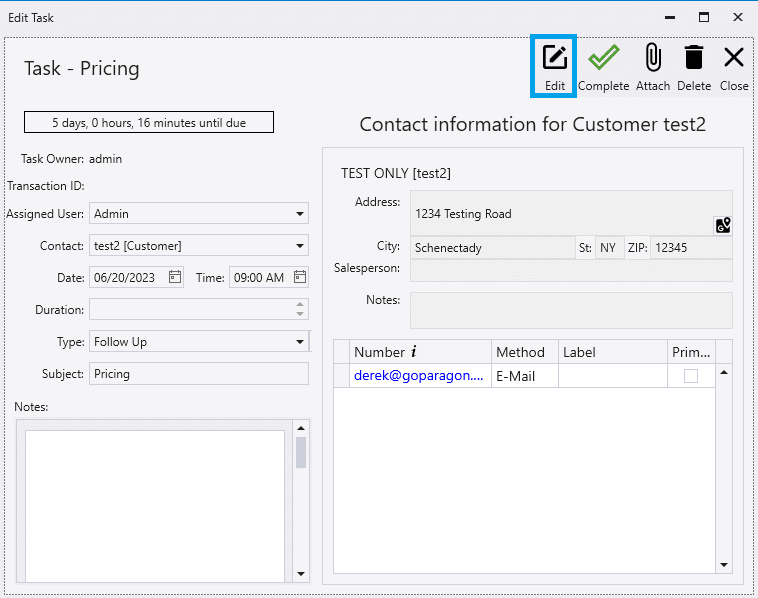Delete the task using trash icon

[x=693, y=58]
